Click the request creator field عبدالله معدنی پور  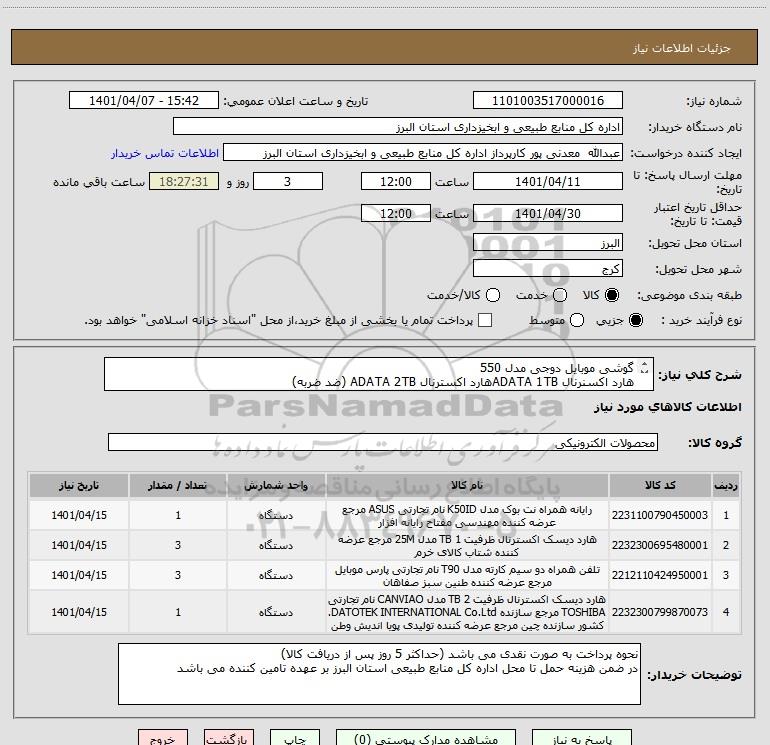[423, 153]
